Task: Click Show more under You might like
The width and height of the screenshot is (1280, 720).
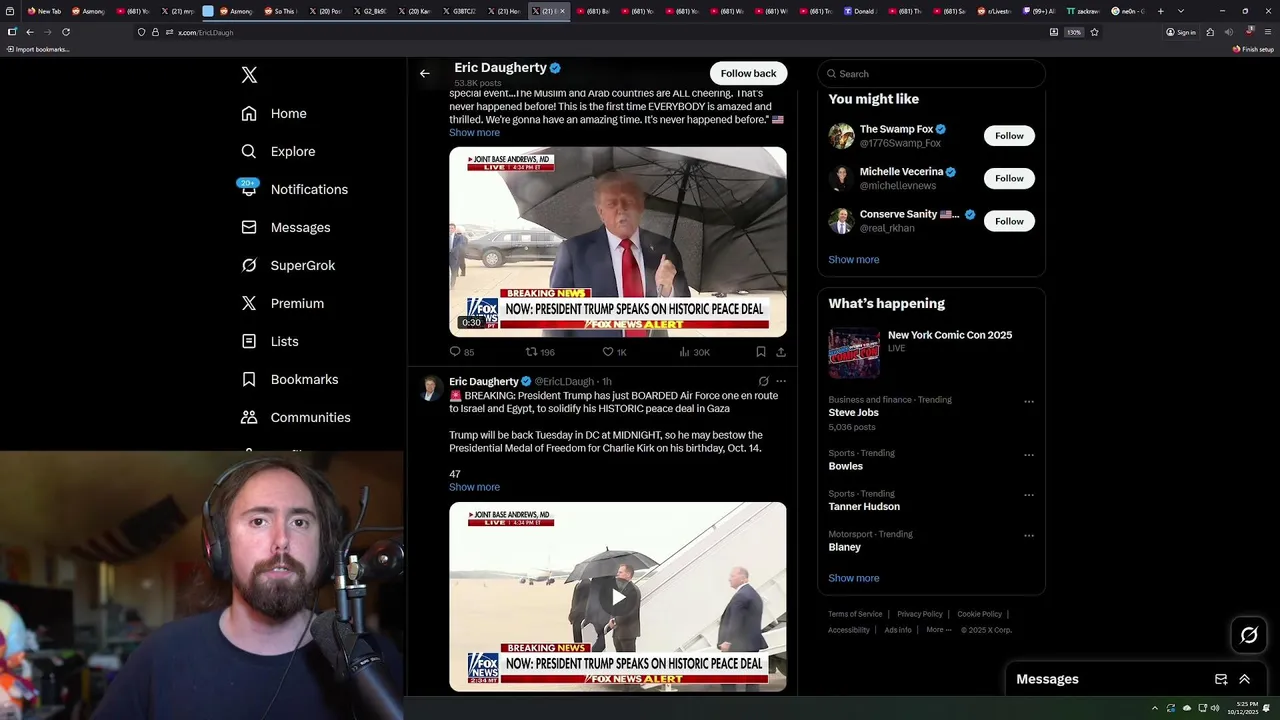Action: coord(854,259)
